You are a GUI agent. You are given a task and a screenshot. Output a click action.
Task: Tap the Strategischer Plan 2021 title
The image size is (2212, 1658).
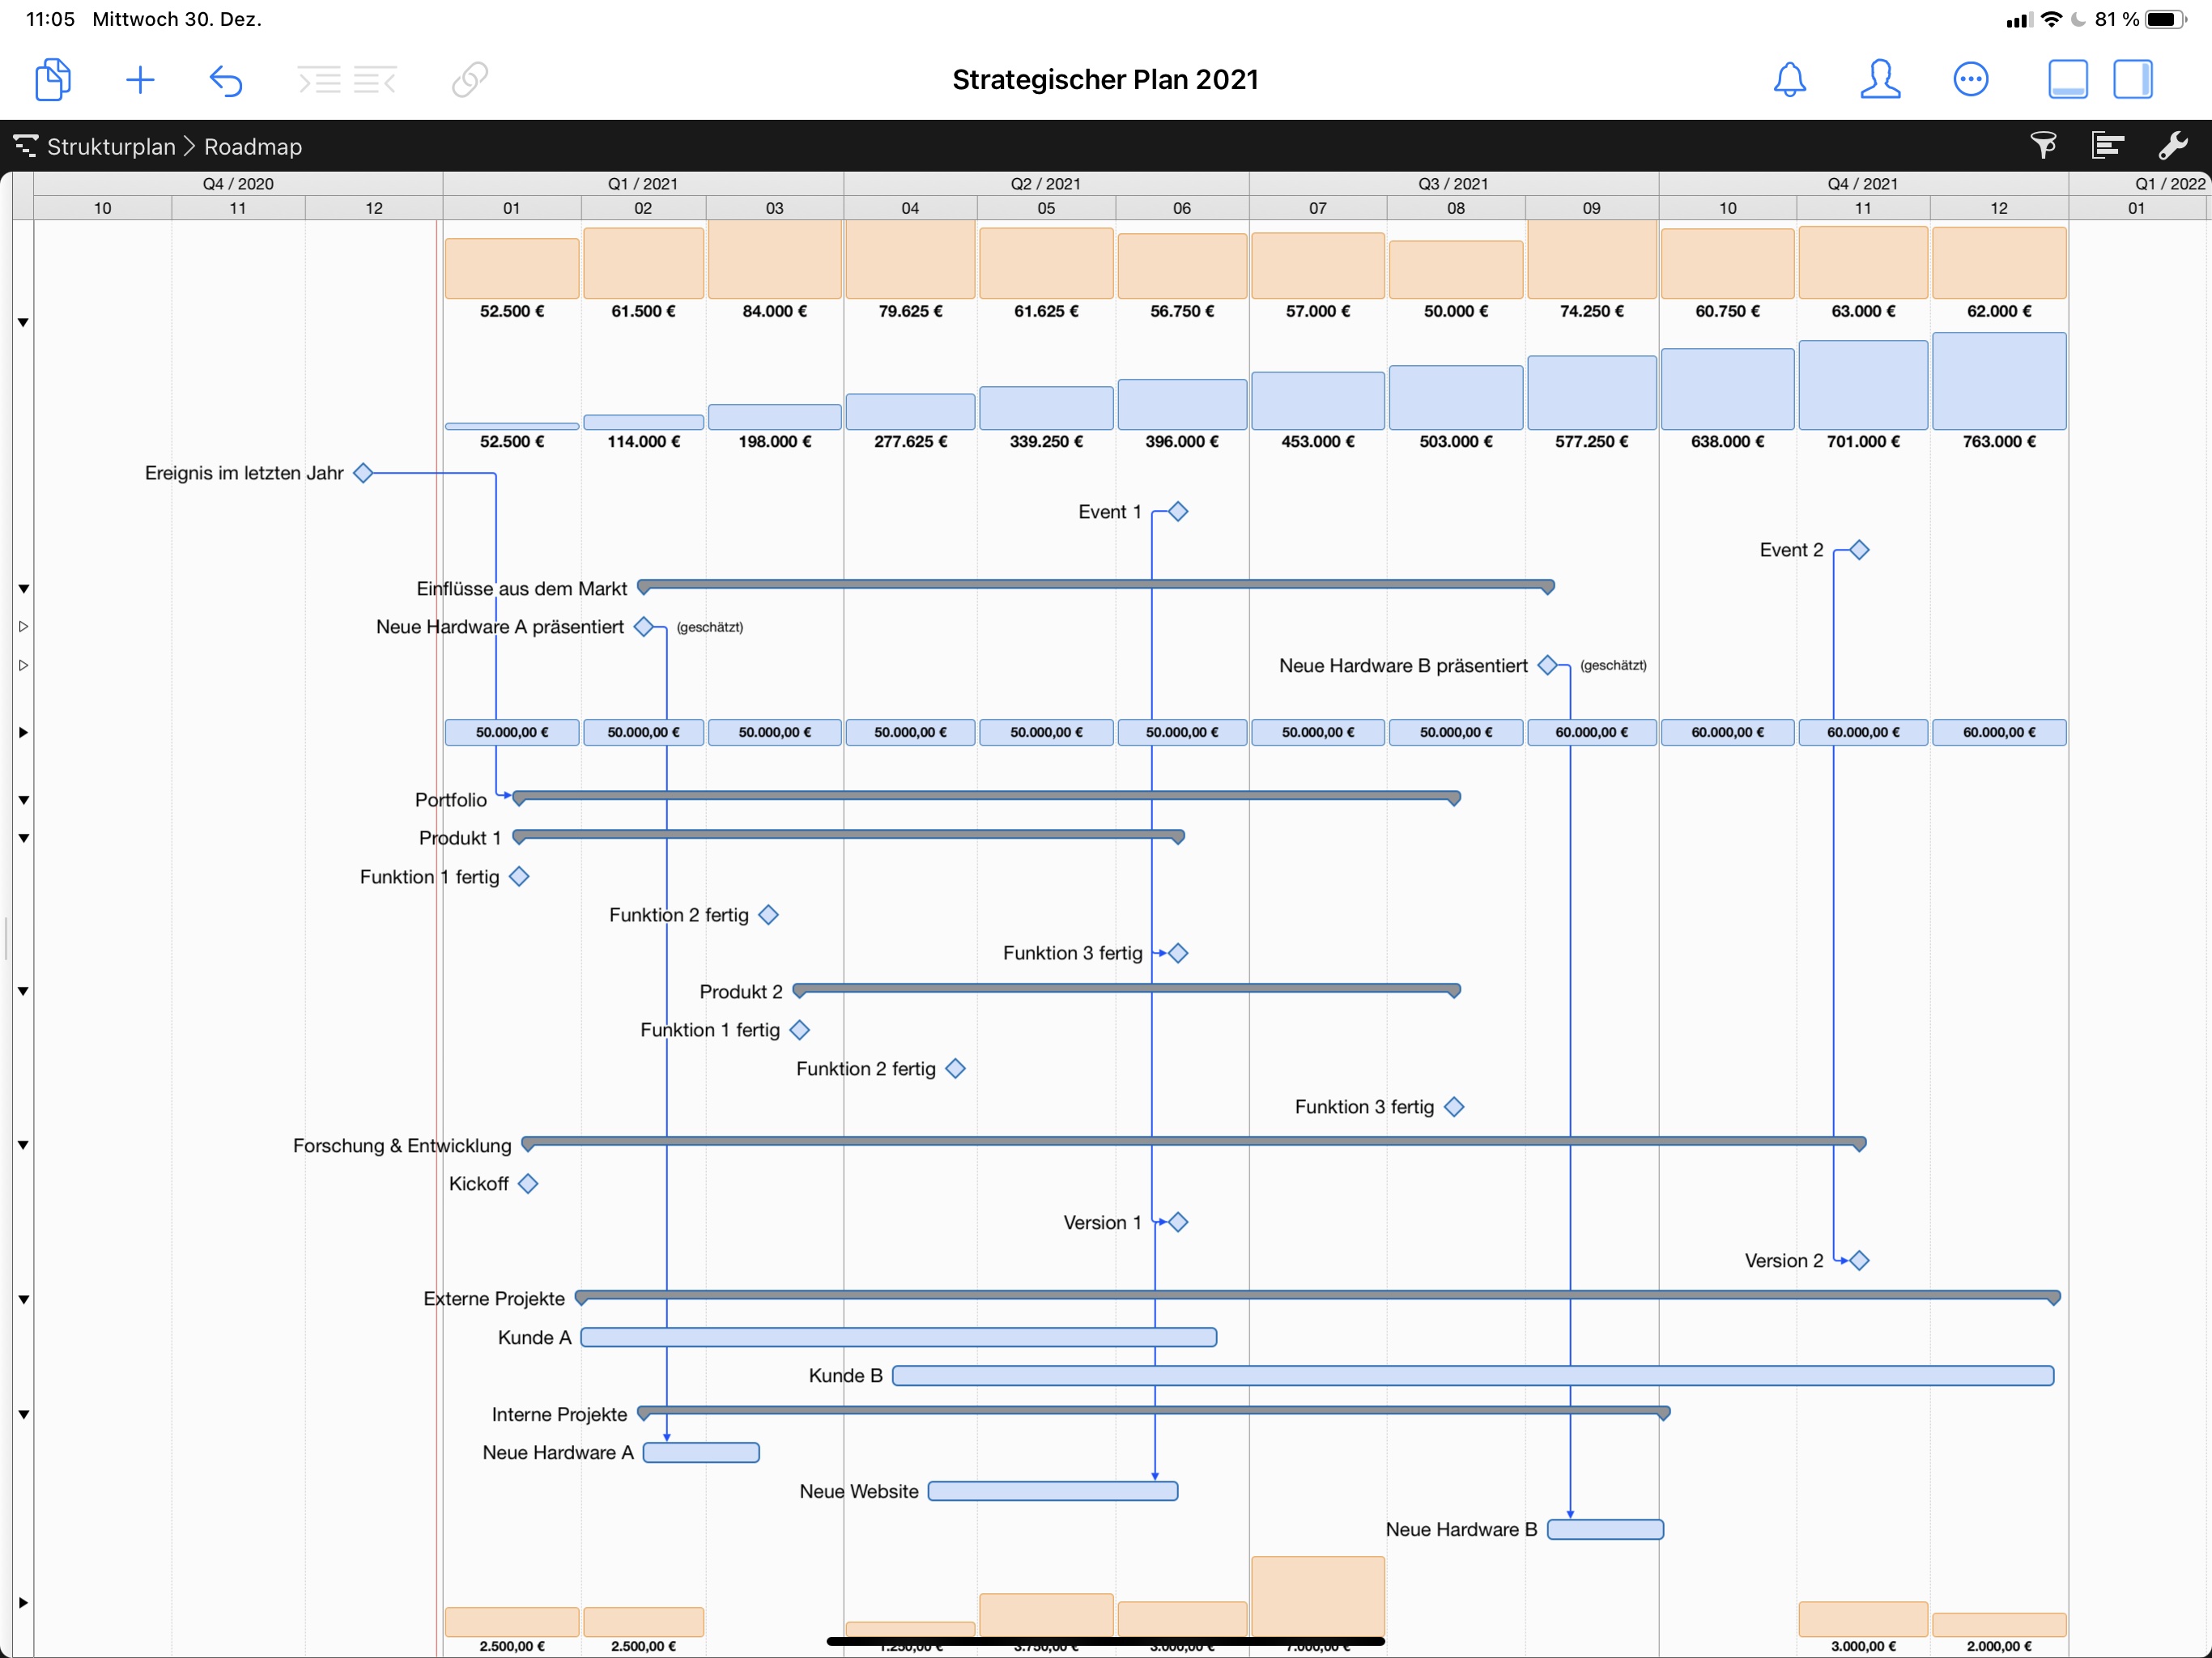[x=1104, y=80]
